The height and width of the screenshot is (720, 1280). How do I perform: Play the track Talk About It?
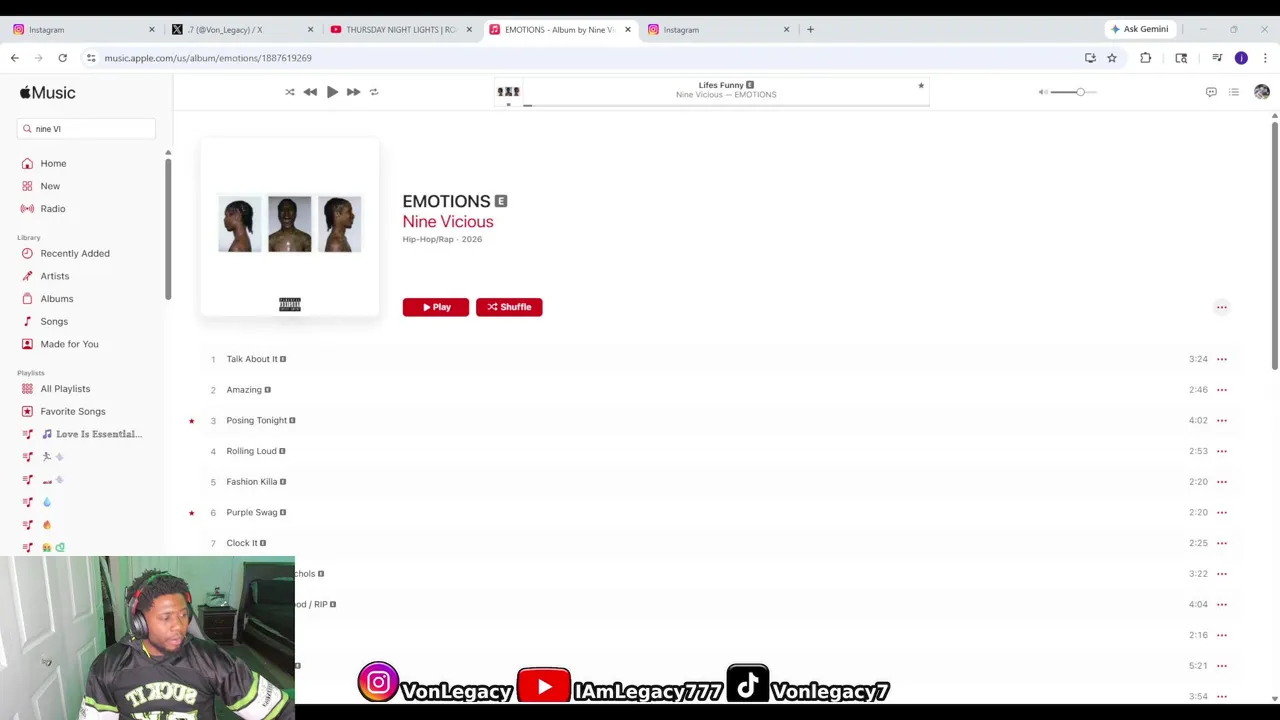(x=252, y=359)
